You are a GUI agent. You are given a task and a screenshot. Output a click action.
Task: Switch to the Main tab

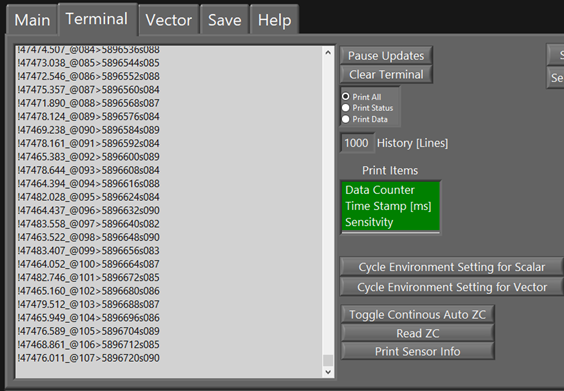coord(32,20)
